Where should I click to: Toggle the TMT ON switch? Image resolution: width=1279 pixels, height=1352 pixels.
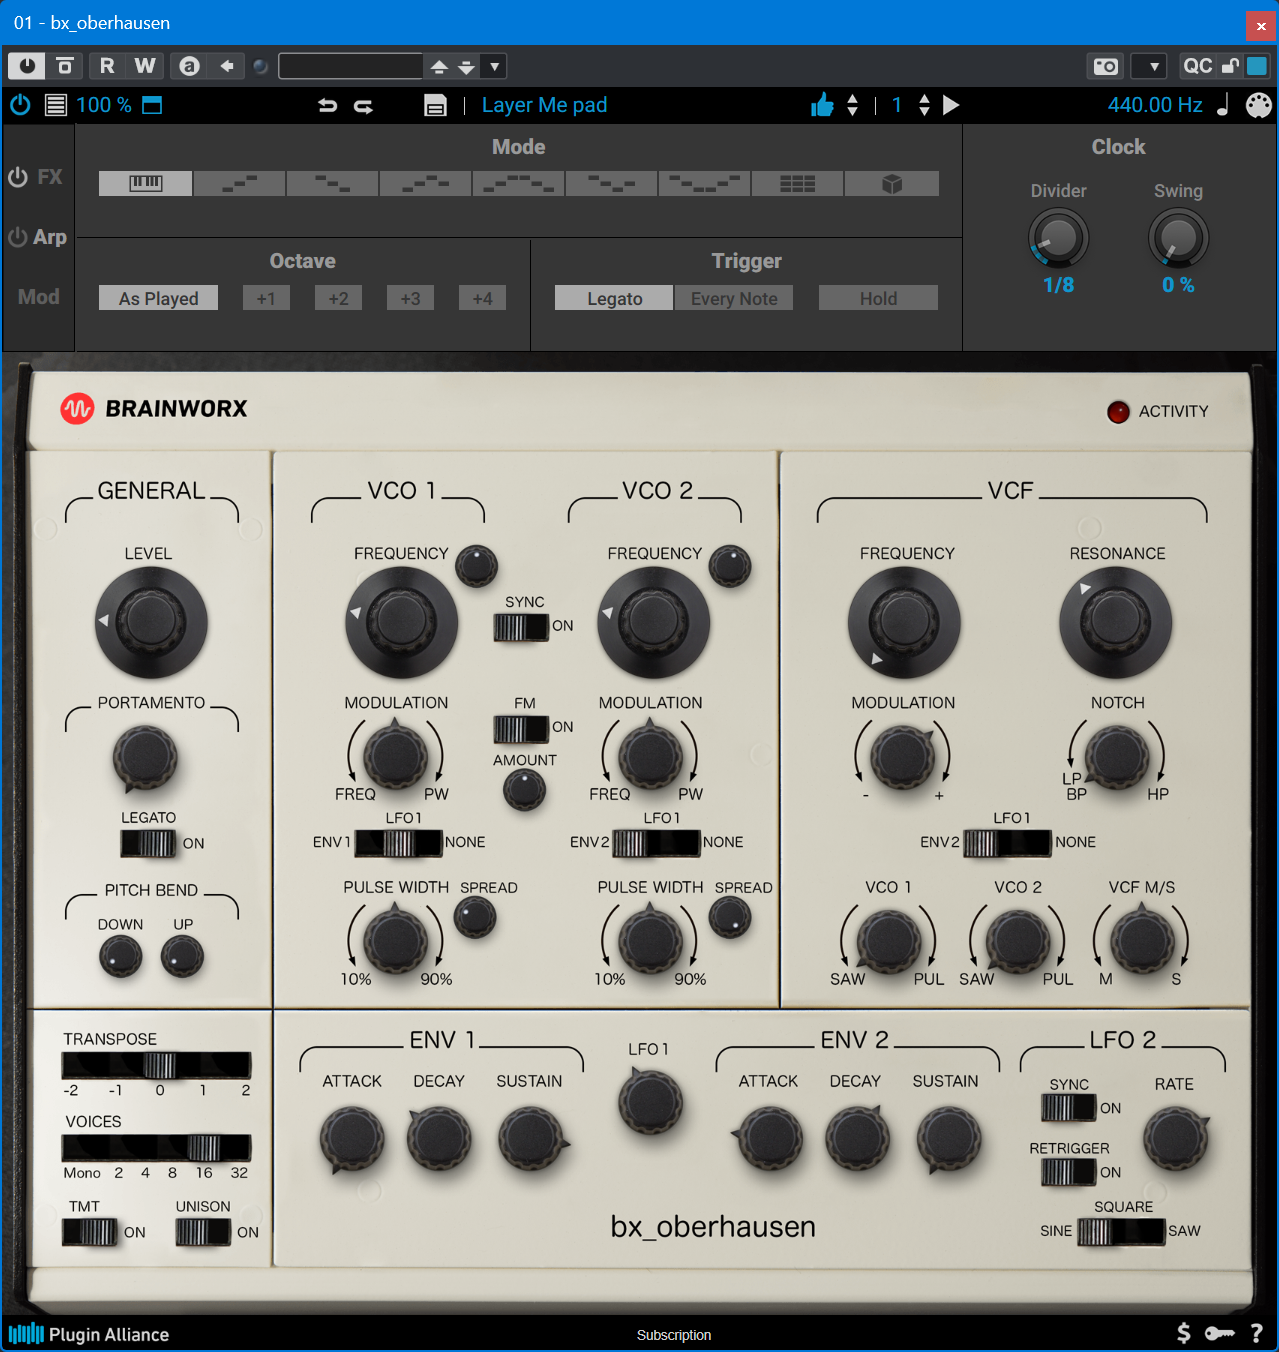click(x=90, y=1232)
